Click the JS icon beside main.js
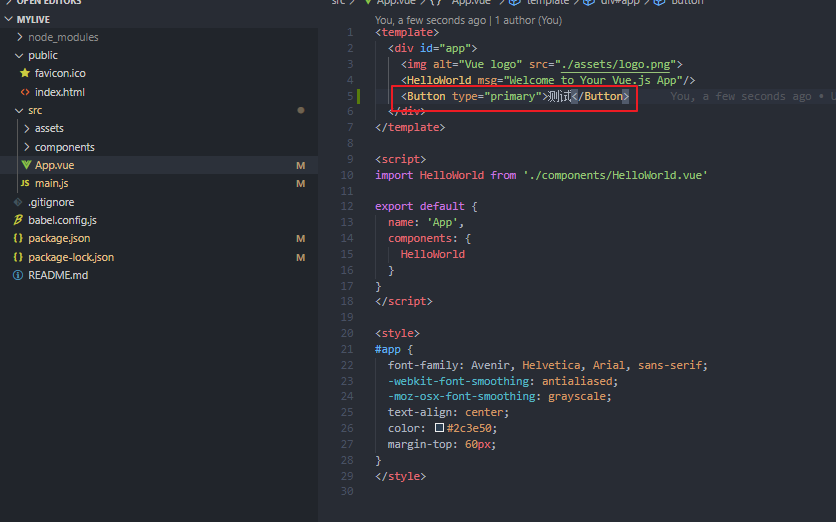Image resolution: width=836 pixels, height=522 pixels. point(25,183)
